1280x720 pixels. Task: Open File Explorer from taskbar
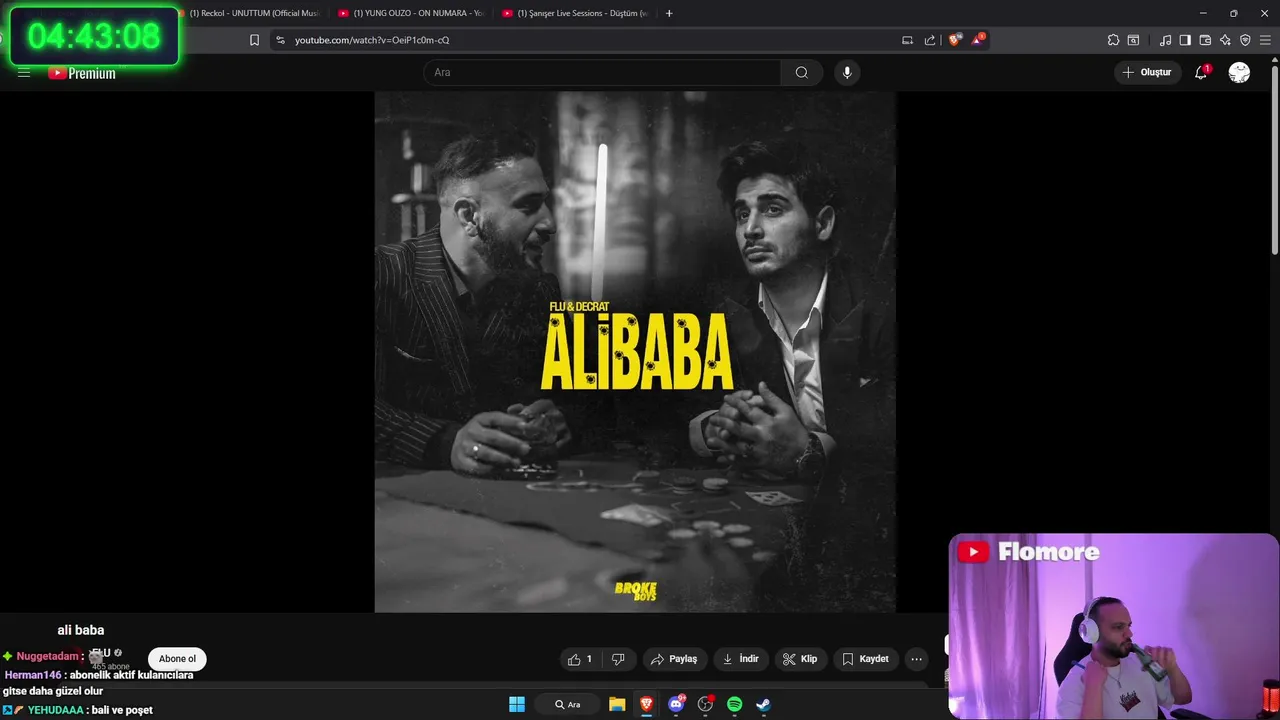click(617, 704)
